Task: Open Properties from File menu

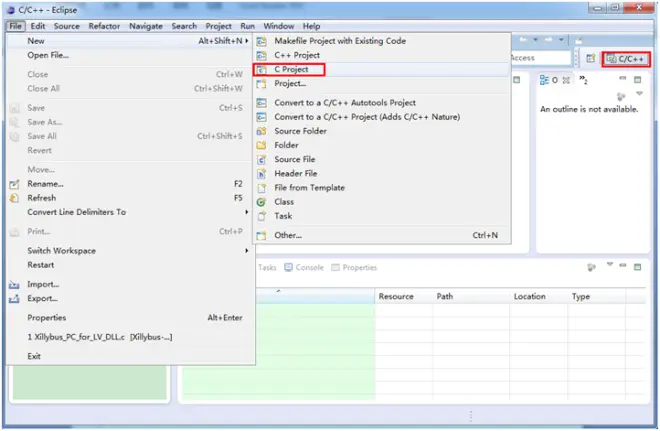Action: point(129,318)
